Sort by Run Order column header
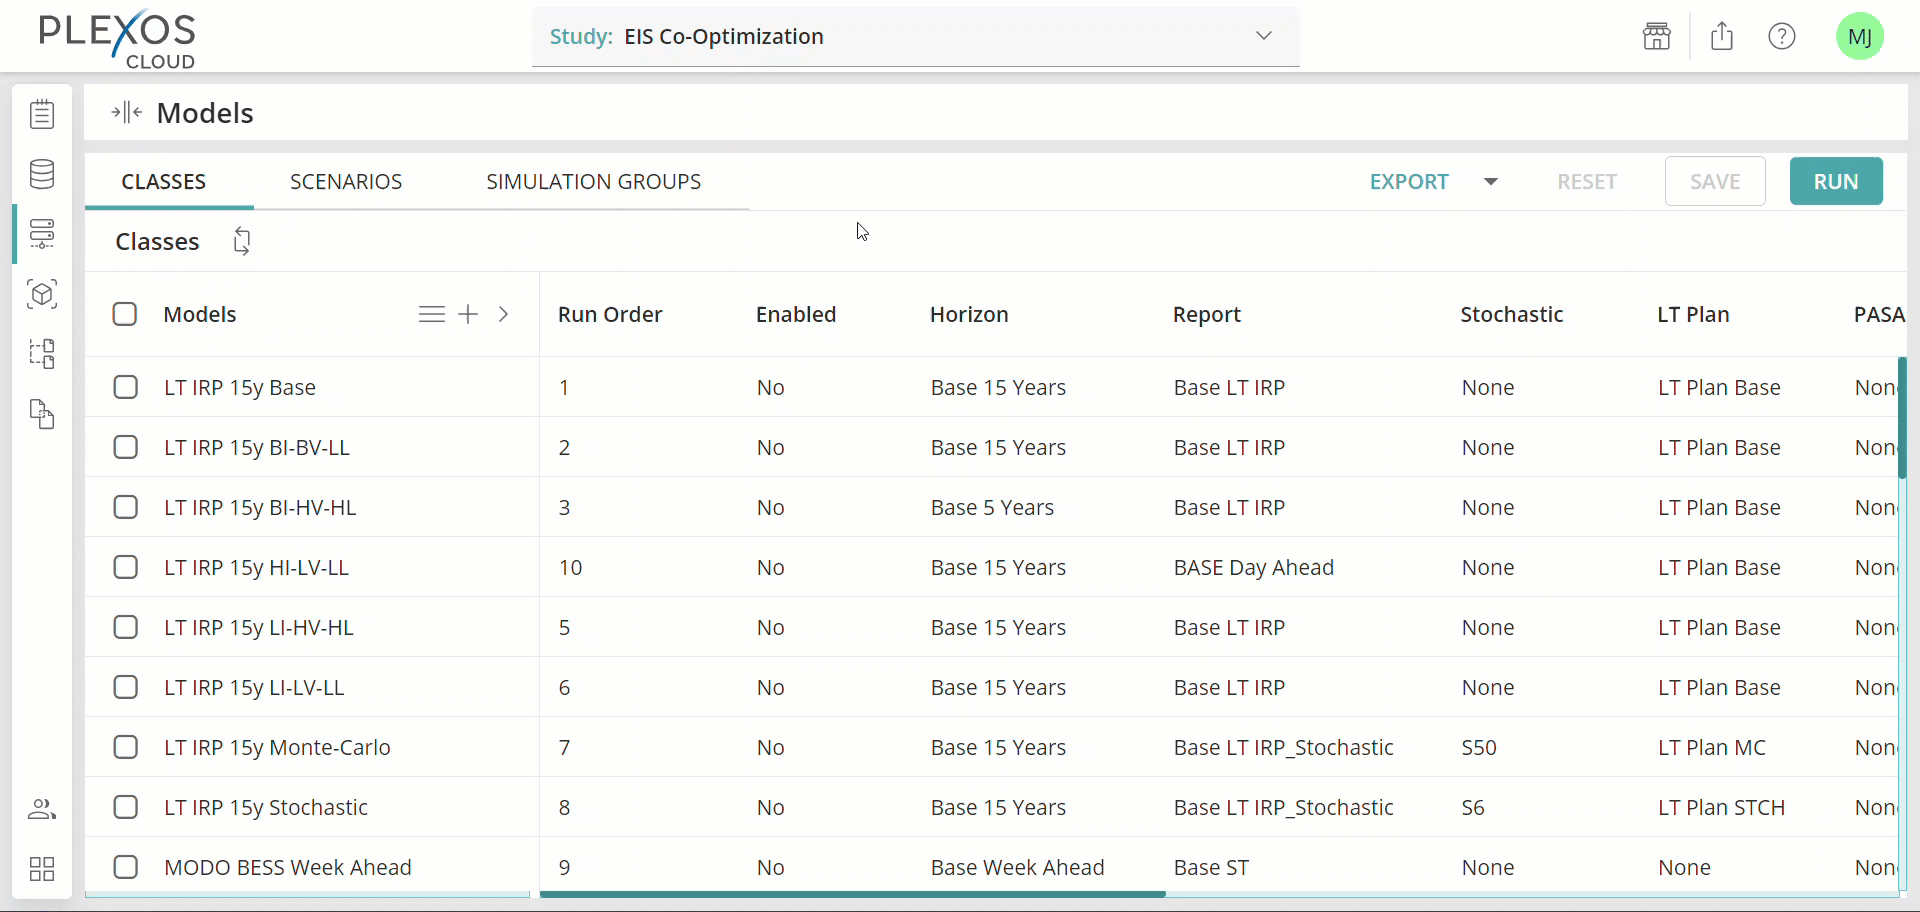The width and height of the screenshot is (1920, 912). pyautogui.click(x=610, y=314)
